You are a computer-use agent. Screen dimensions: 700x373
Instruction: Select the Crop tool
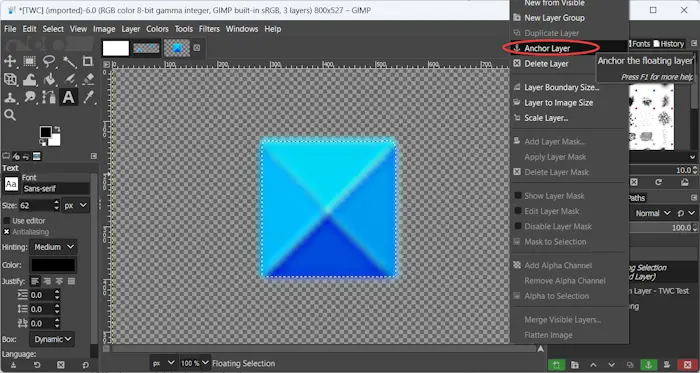pos(88,62)
